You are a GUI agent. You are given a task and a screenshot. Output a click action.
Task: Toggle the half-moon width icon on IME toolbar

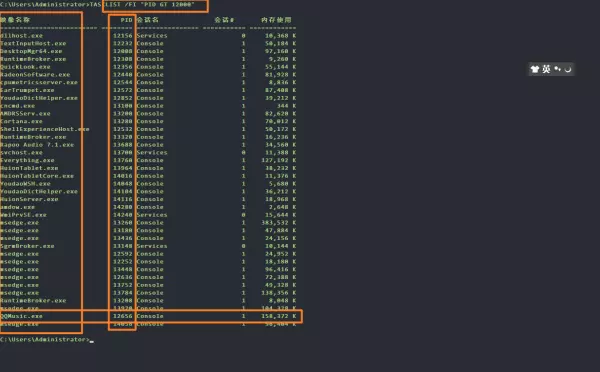[x=568, y=69]
